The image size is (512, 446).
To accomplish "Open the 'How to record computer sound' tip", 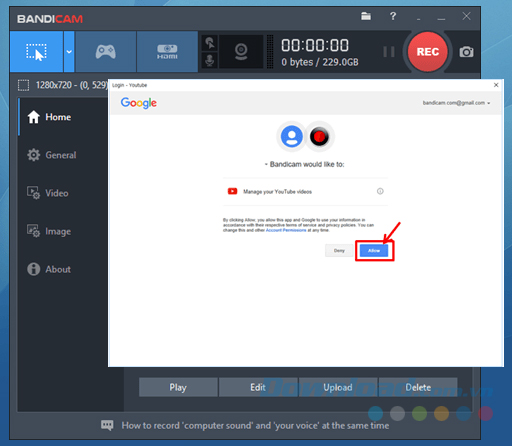I will 255,426.
